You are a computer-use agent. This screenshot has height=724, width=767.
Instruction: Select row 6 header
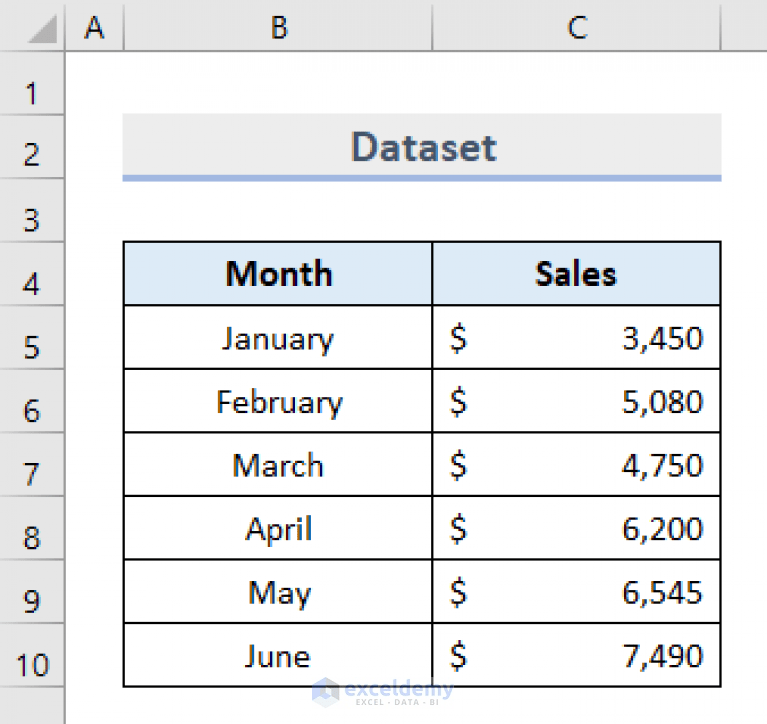[x=32, y=401]
